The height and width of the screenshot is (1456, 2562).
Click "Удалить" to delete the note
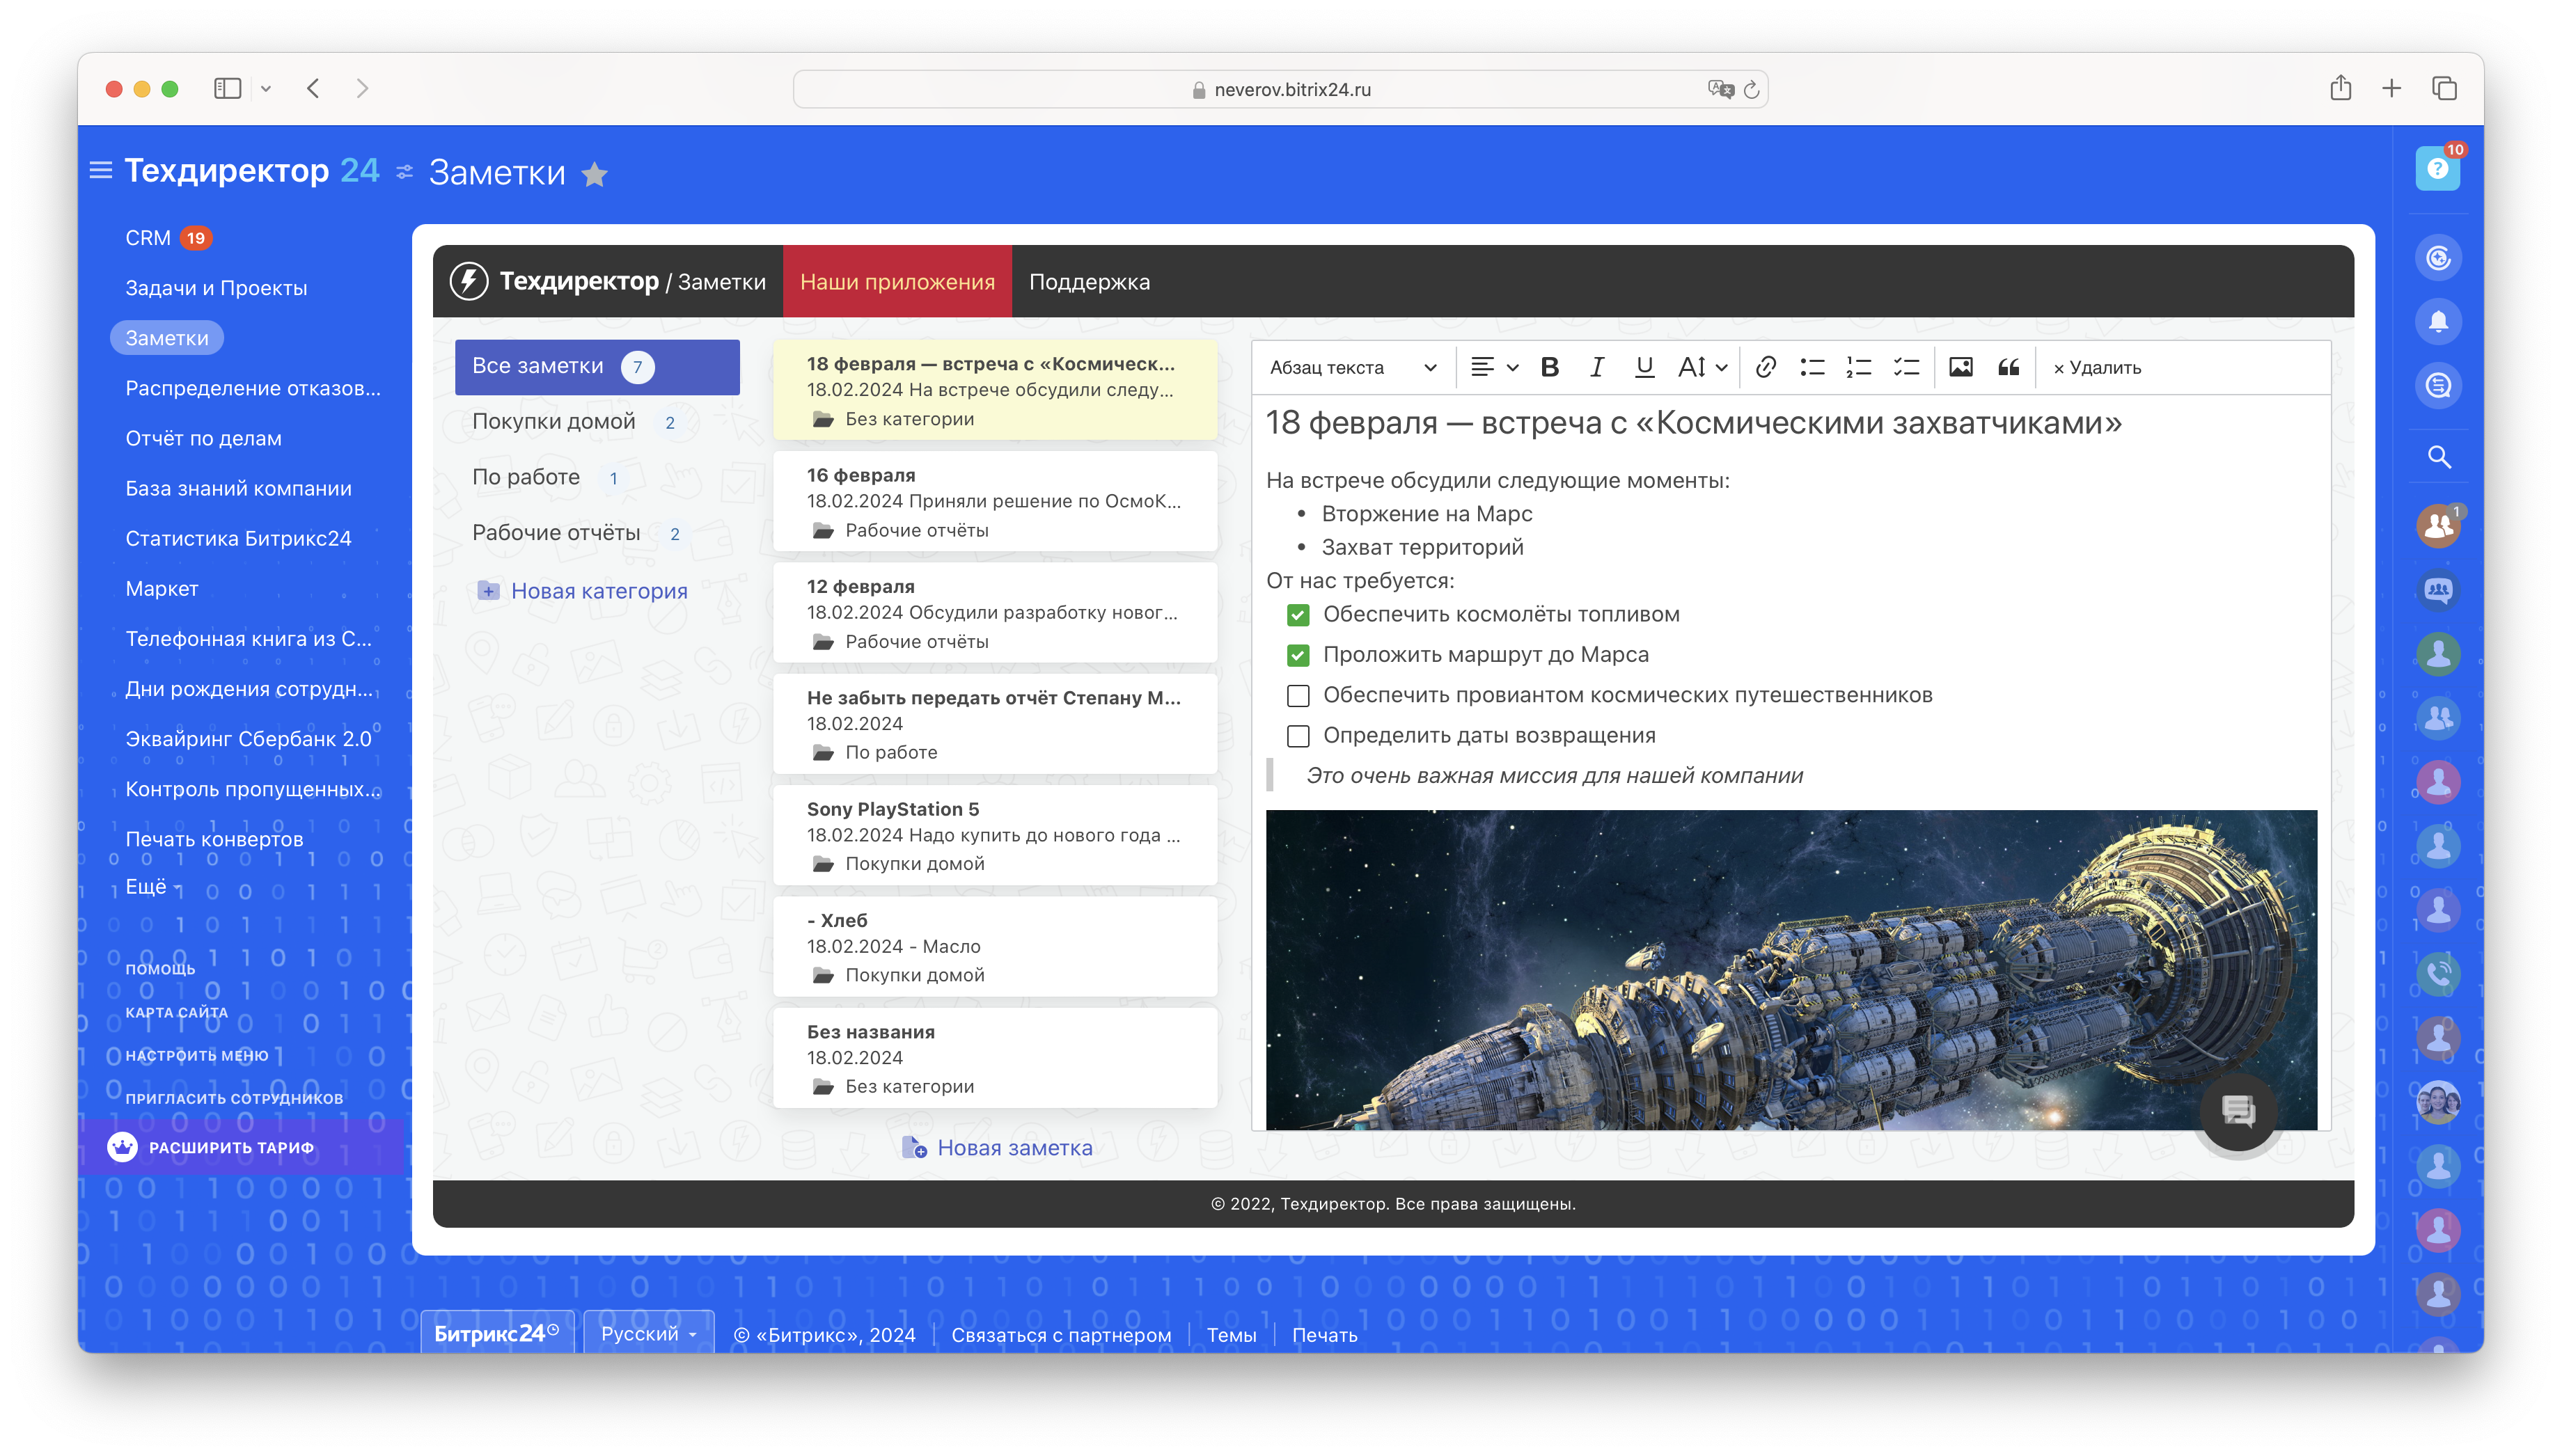pyautogui.click(x=2097, y=367)
